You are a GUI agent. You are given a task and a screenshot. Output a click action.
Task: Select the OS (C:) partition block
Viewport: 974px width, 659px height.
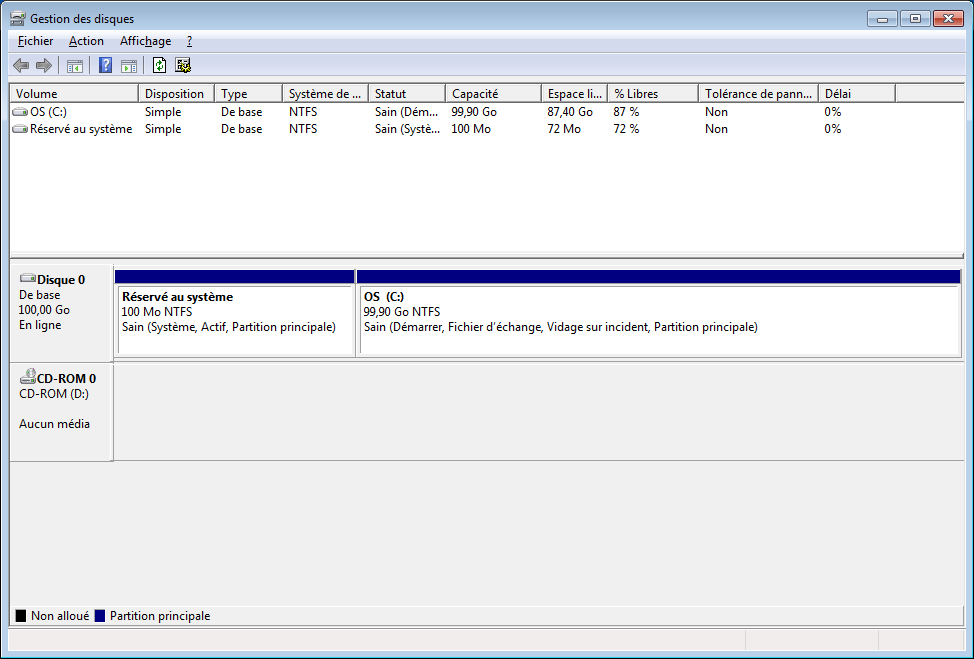click(x=659, y=313)
